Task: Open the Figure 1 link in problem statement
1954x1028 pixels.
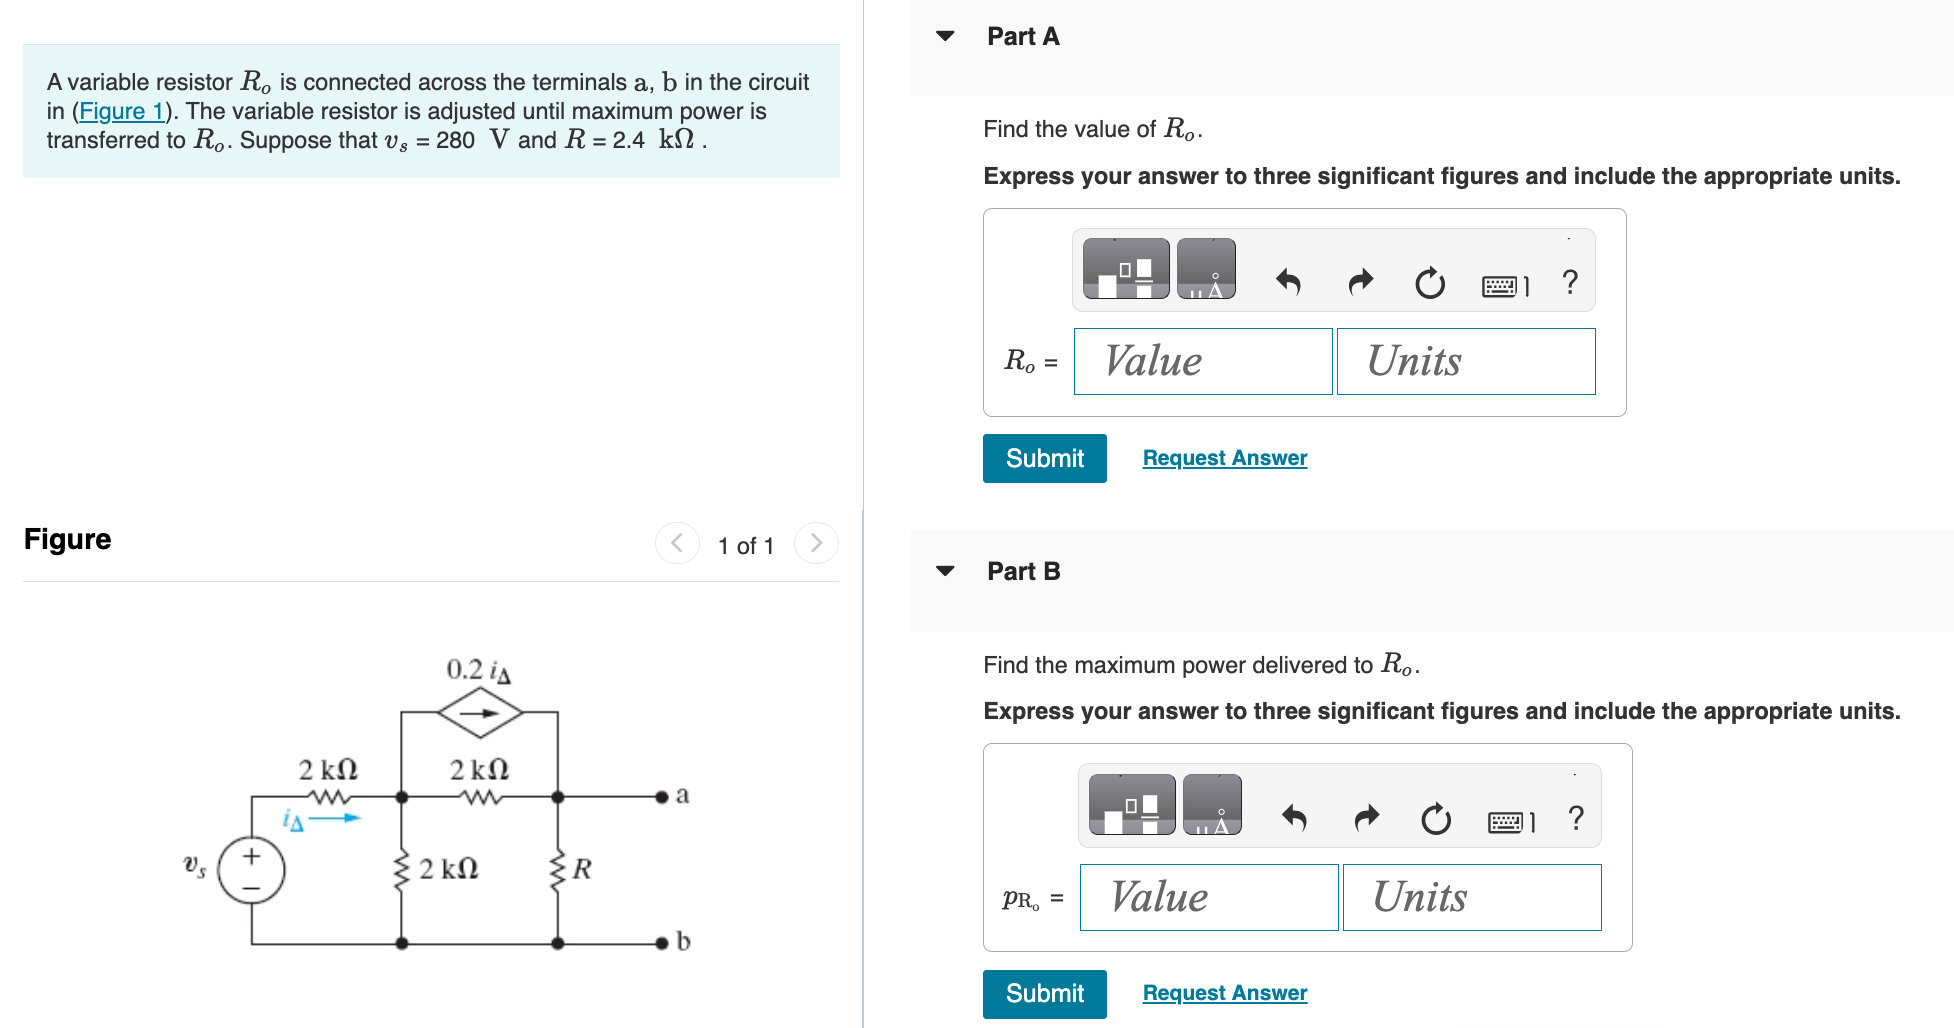Action: [122, 111]
